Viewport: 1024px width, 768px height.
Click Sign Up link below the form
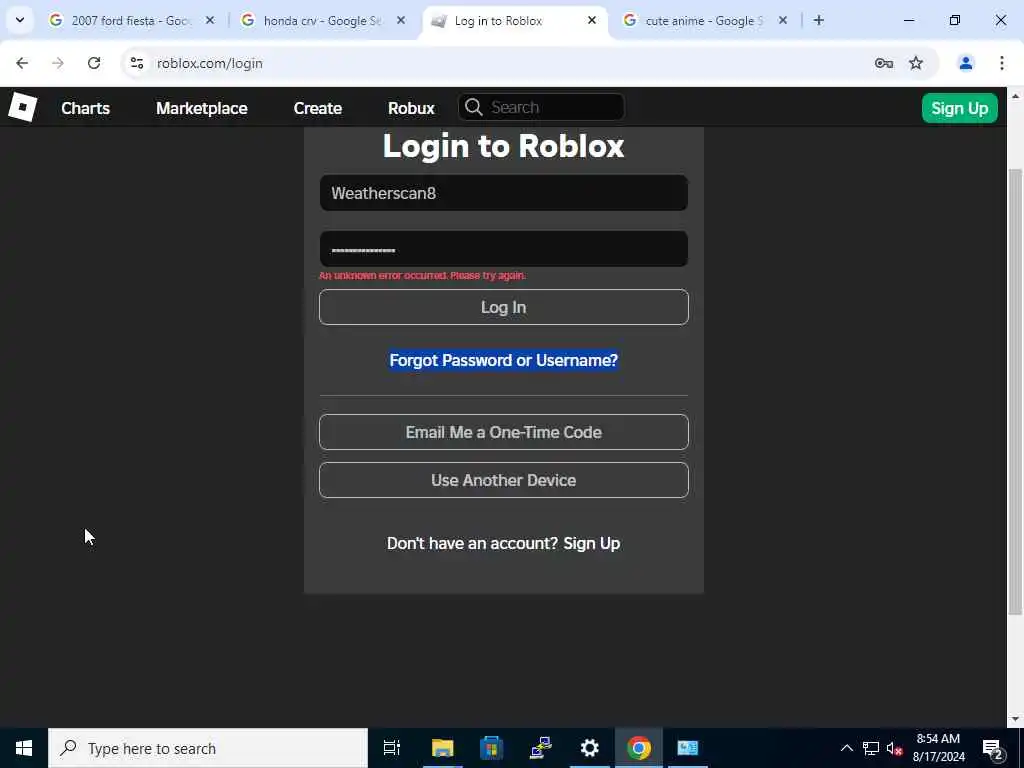point(592,543)
